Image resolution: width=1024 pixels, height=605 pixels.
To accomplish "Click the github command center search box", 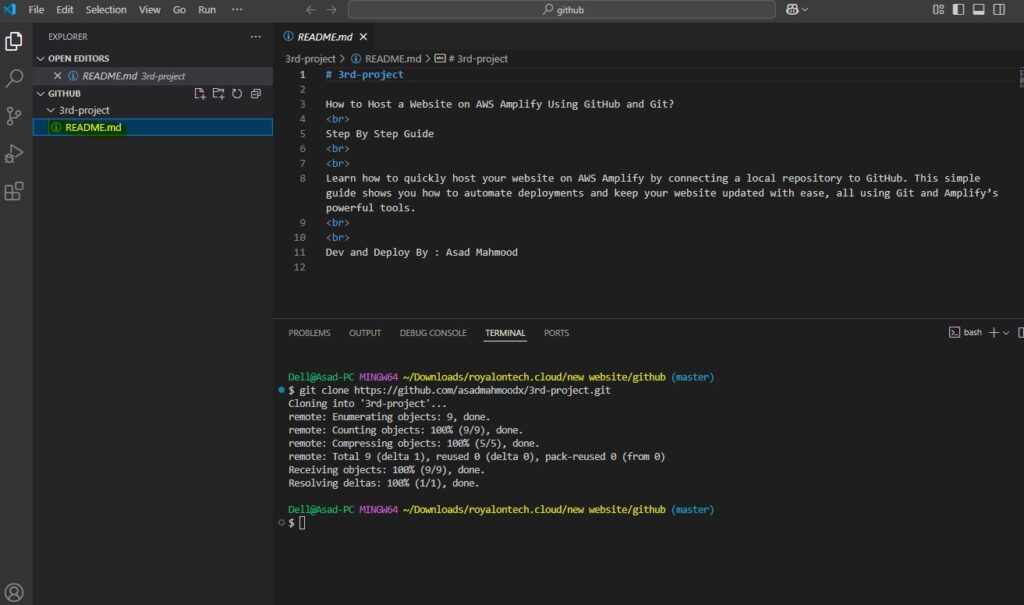I will [x=562, y=9].
